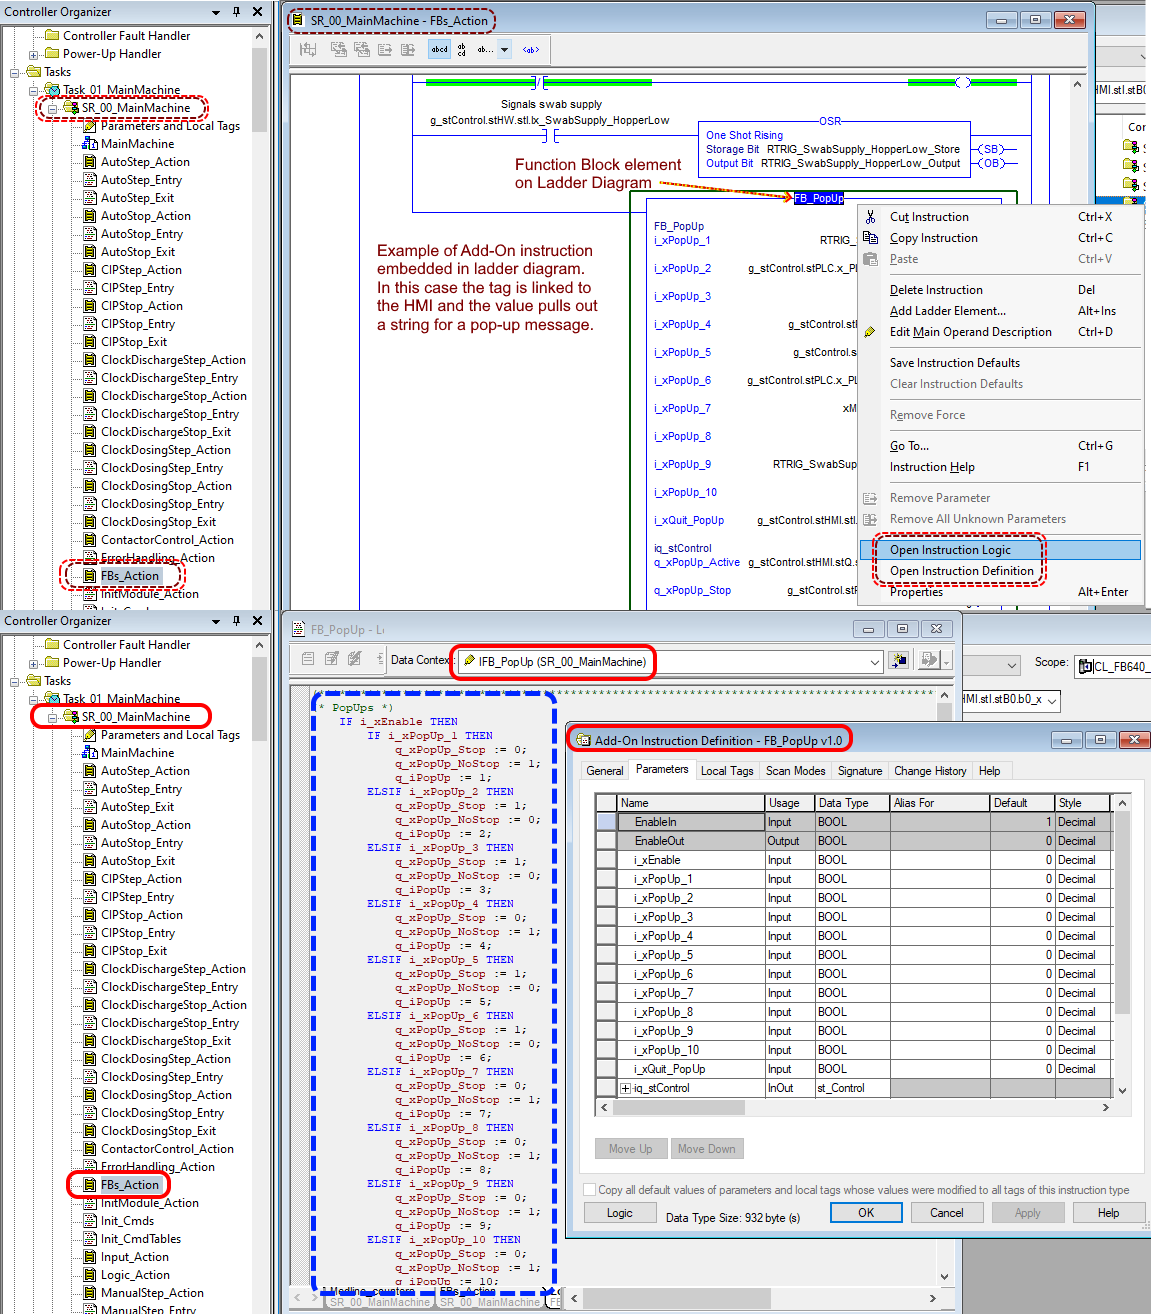Click the Logic_Action routine icon in tree
Image resolution: width=1151 pixels, height=1314 pixels.
[x=90, y=1275]
